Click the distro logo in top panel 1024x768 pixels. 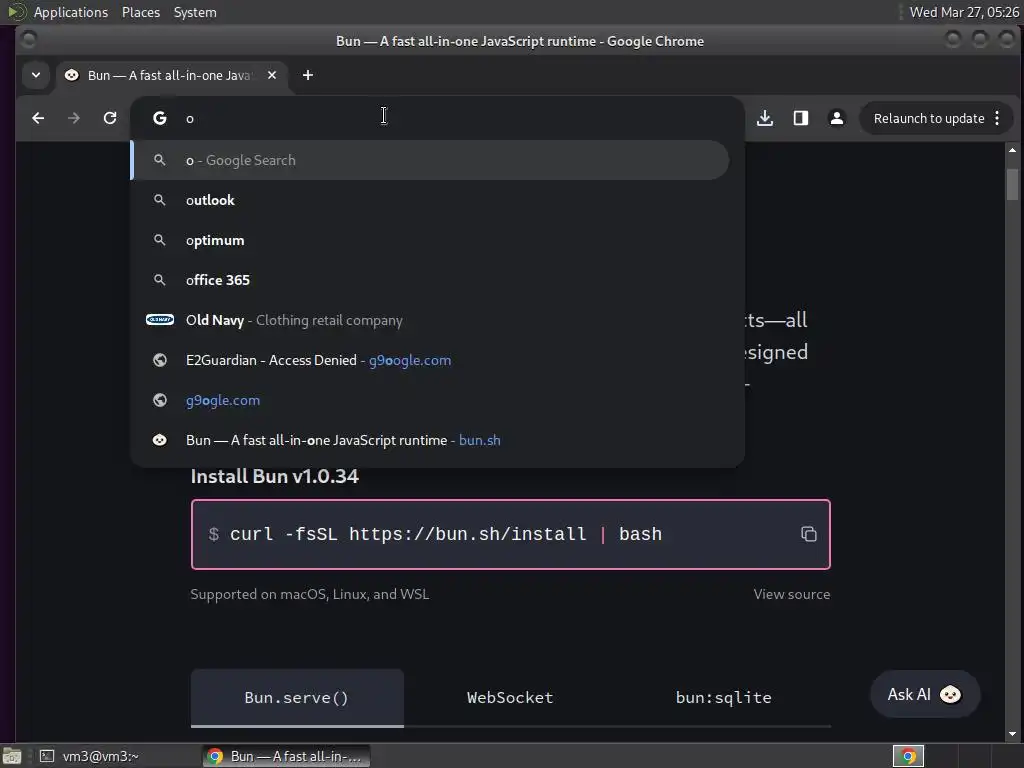[16, 12]
